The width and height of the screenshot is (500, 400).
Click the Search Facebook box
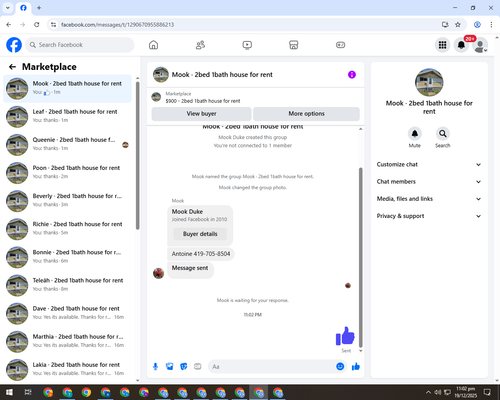point(80,45)
